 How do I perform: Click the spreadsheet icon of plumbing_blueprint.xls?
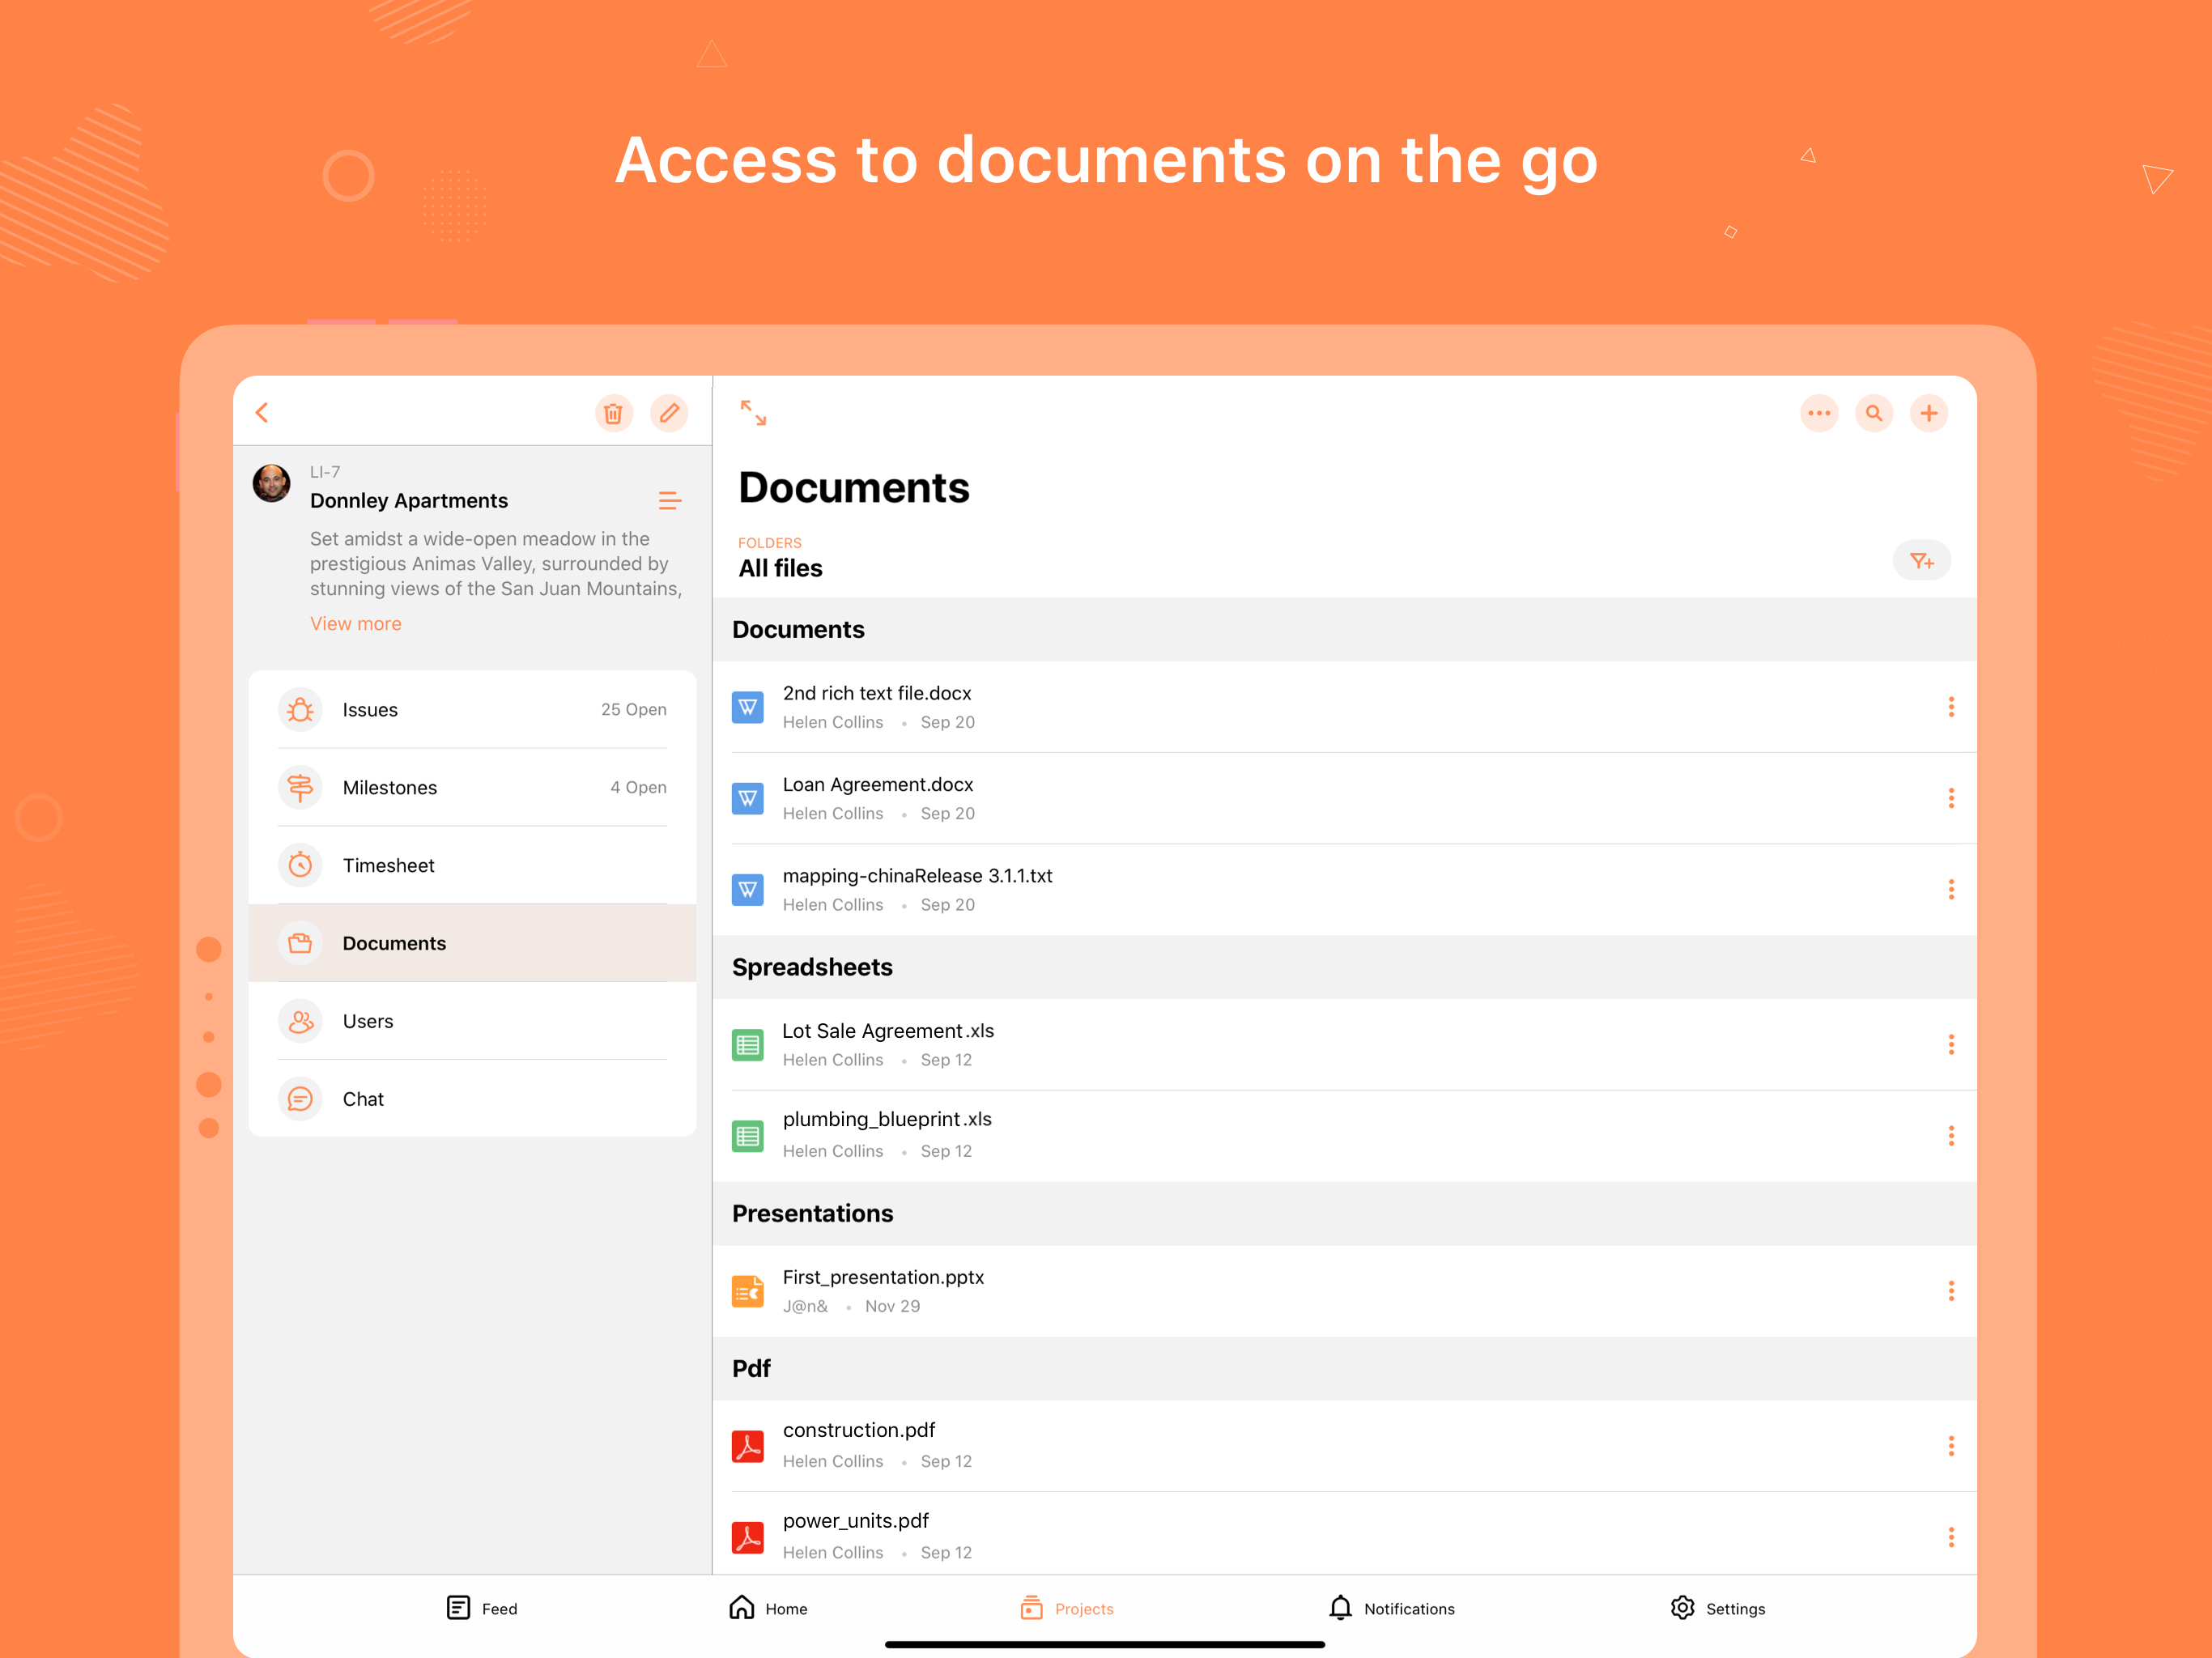tap(748, 1136)
